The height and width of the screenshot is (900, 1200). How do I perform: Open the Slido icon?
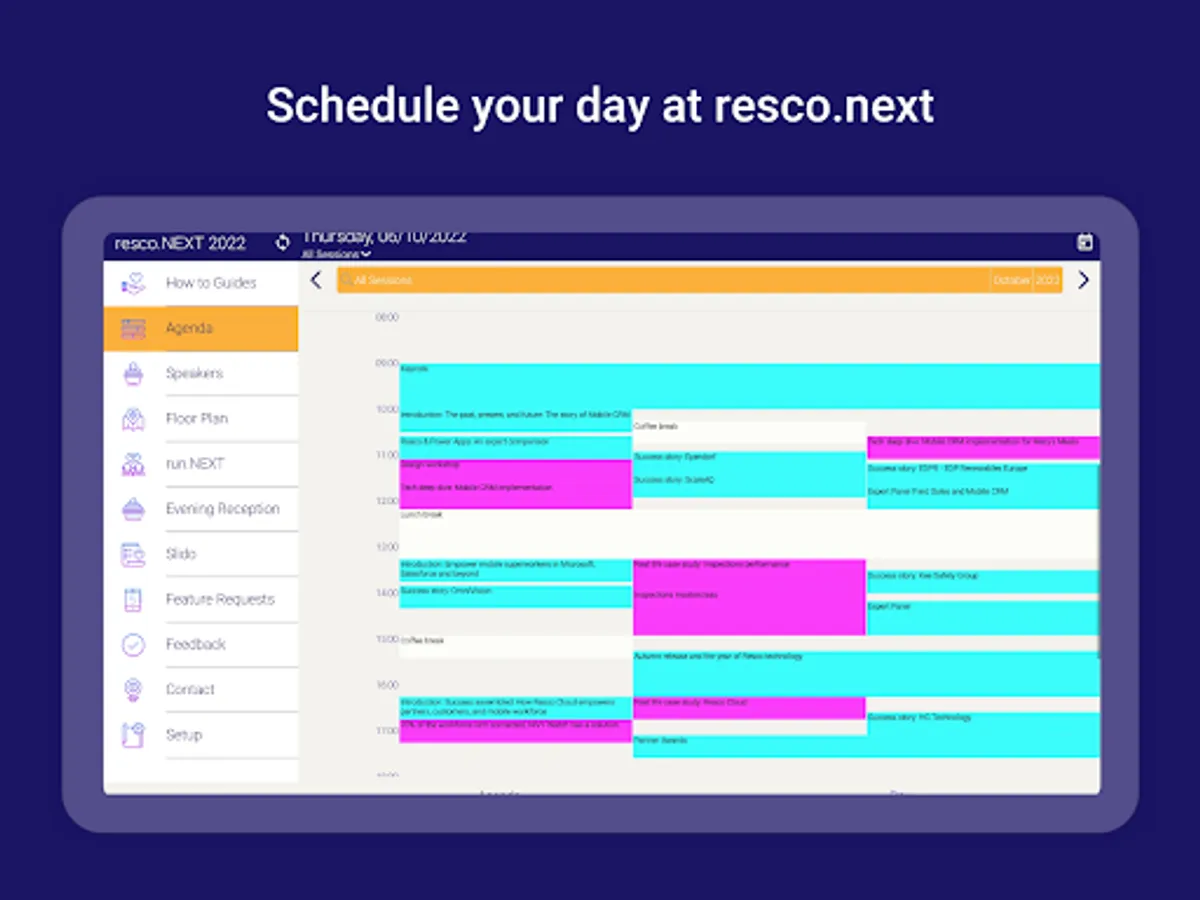pos(133,554)
